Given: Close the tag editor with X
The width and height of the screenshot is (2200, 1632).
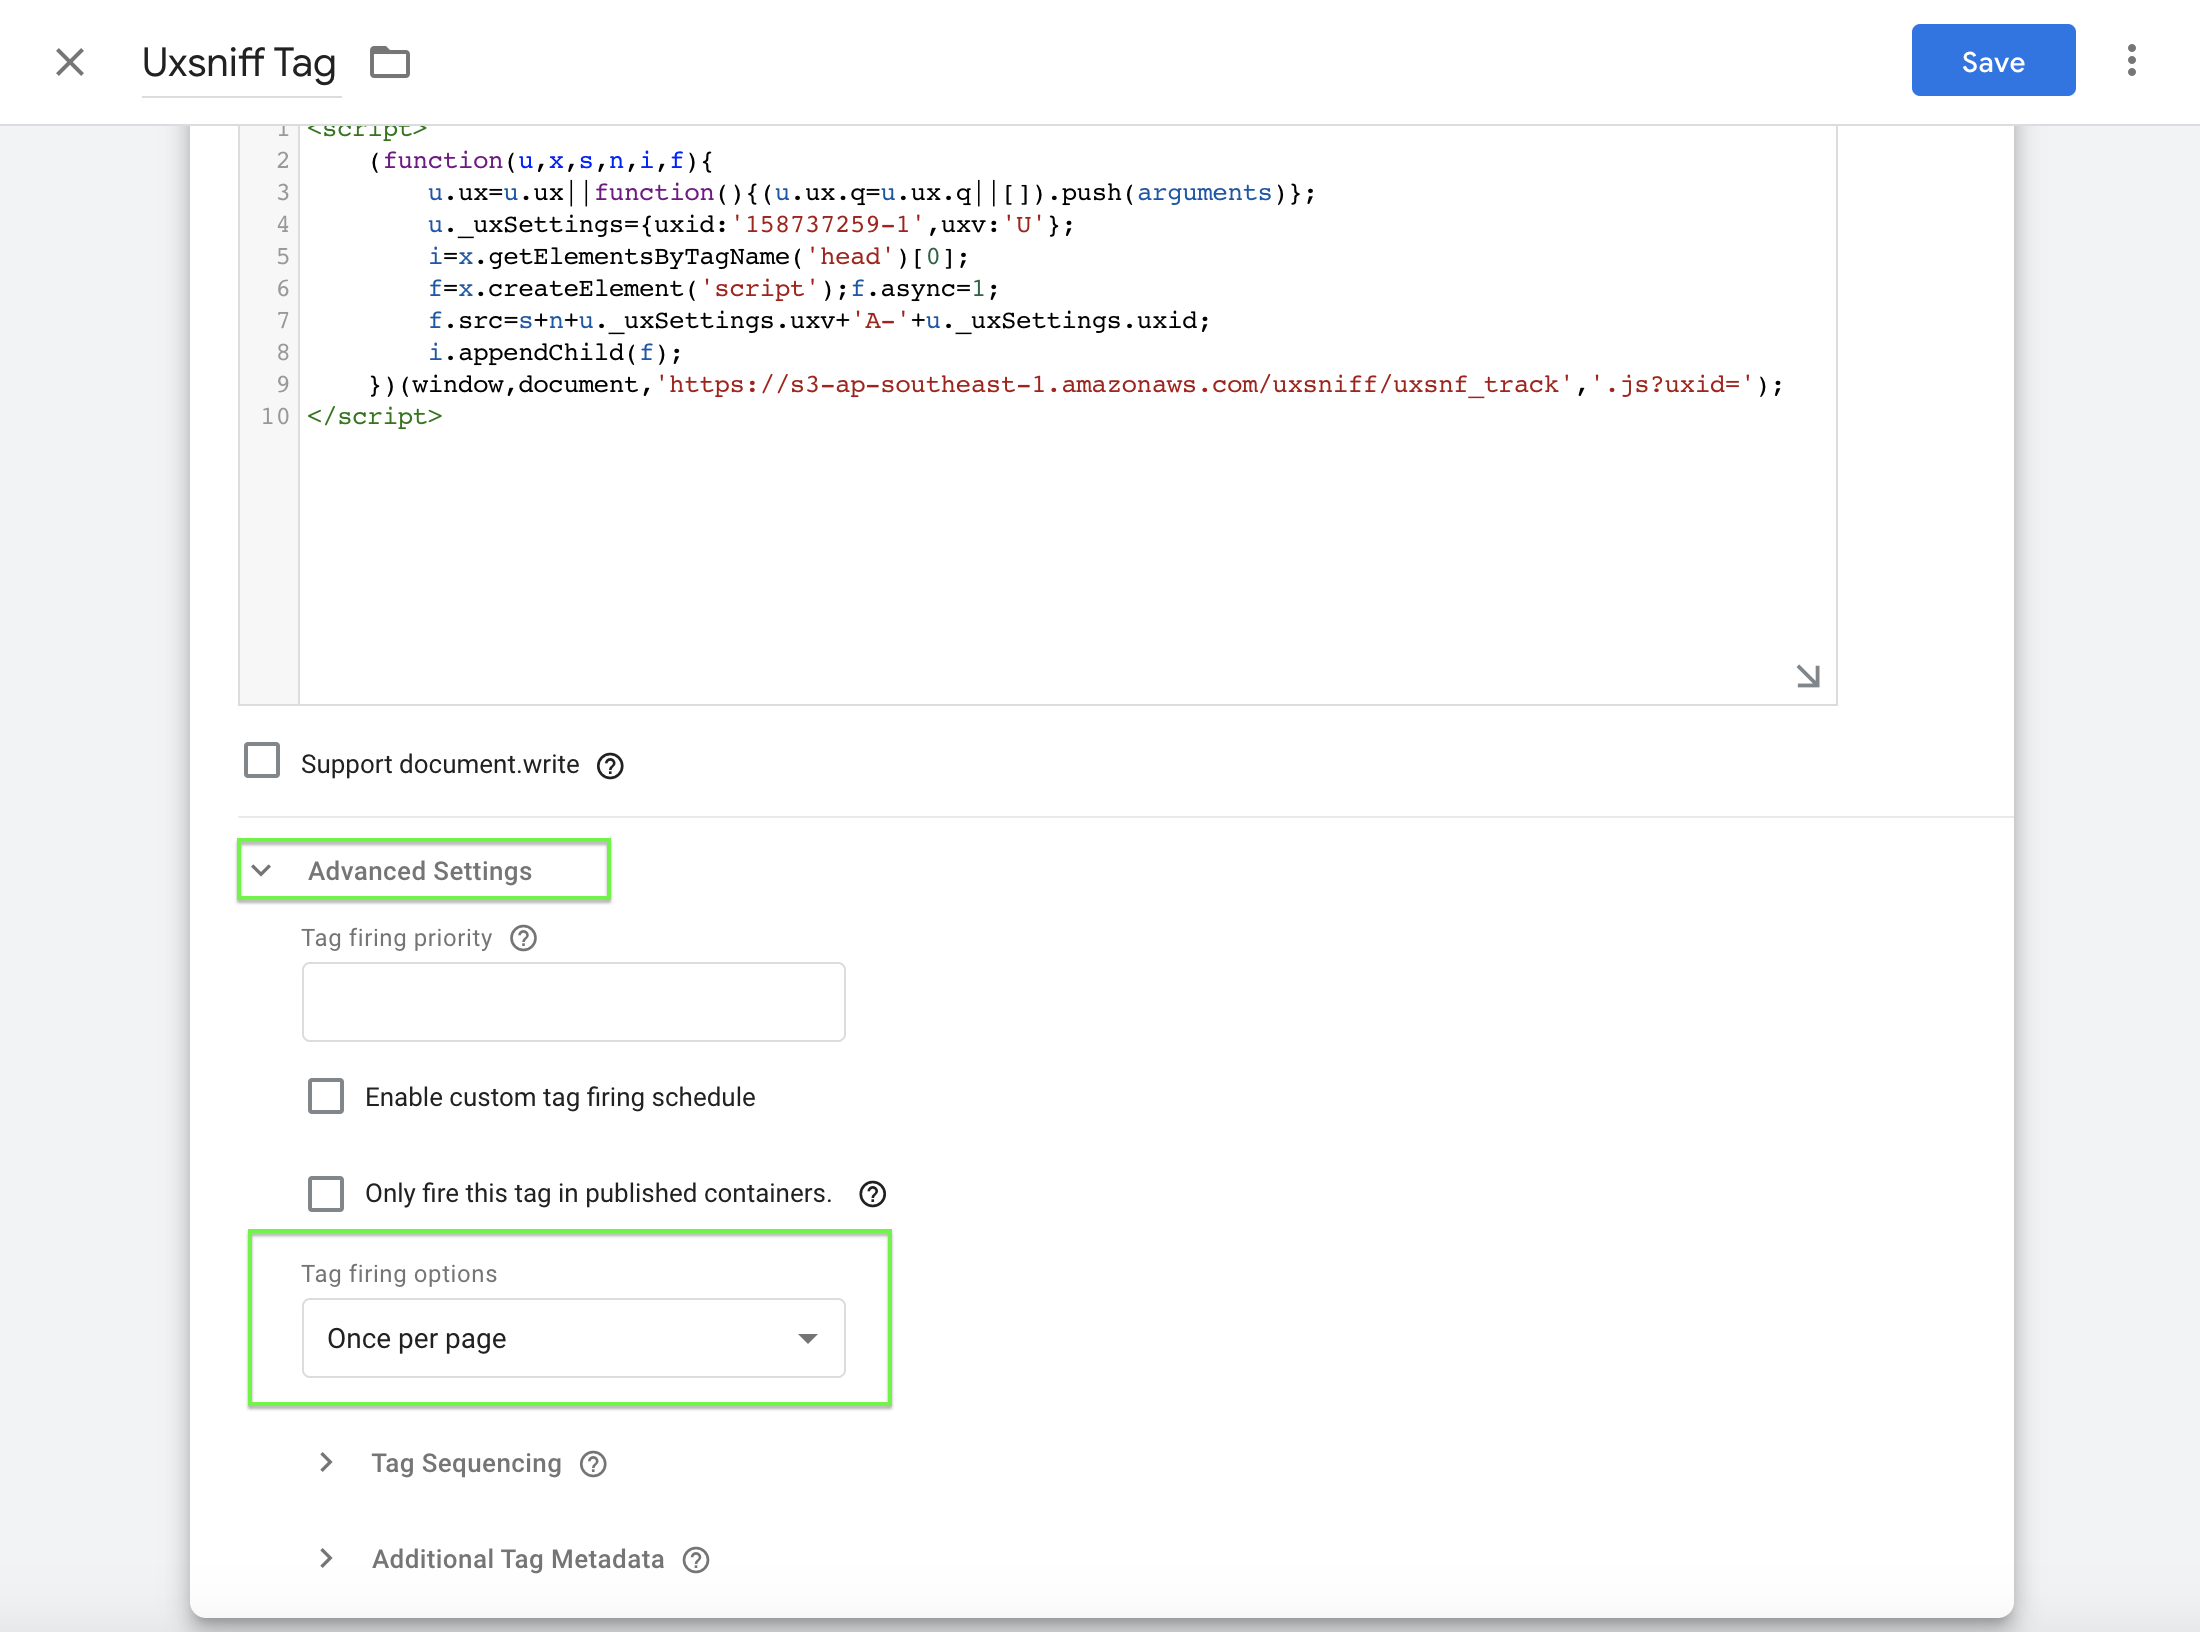Looking at the screenshot, I should click(70, 62).
